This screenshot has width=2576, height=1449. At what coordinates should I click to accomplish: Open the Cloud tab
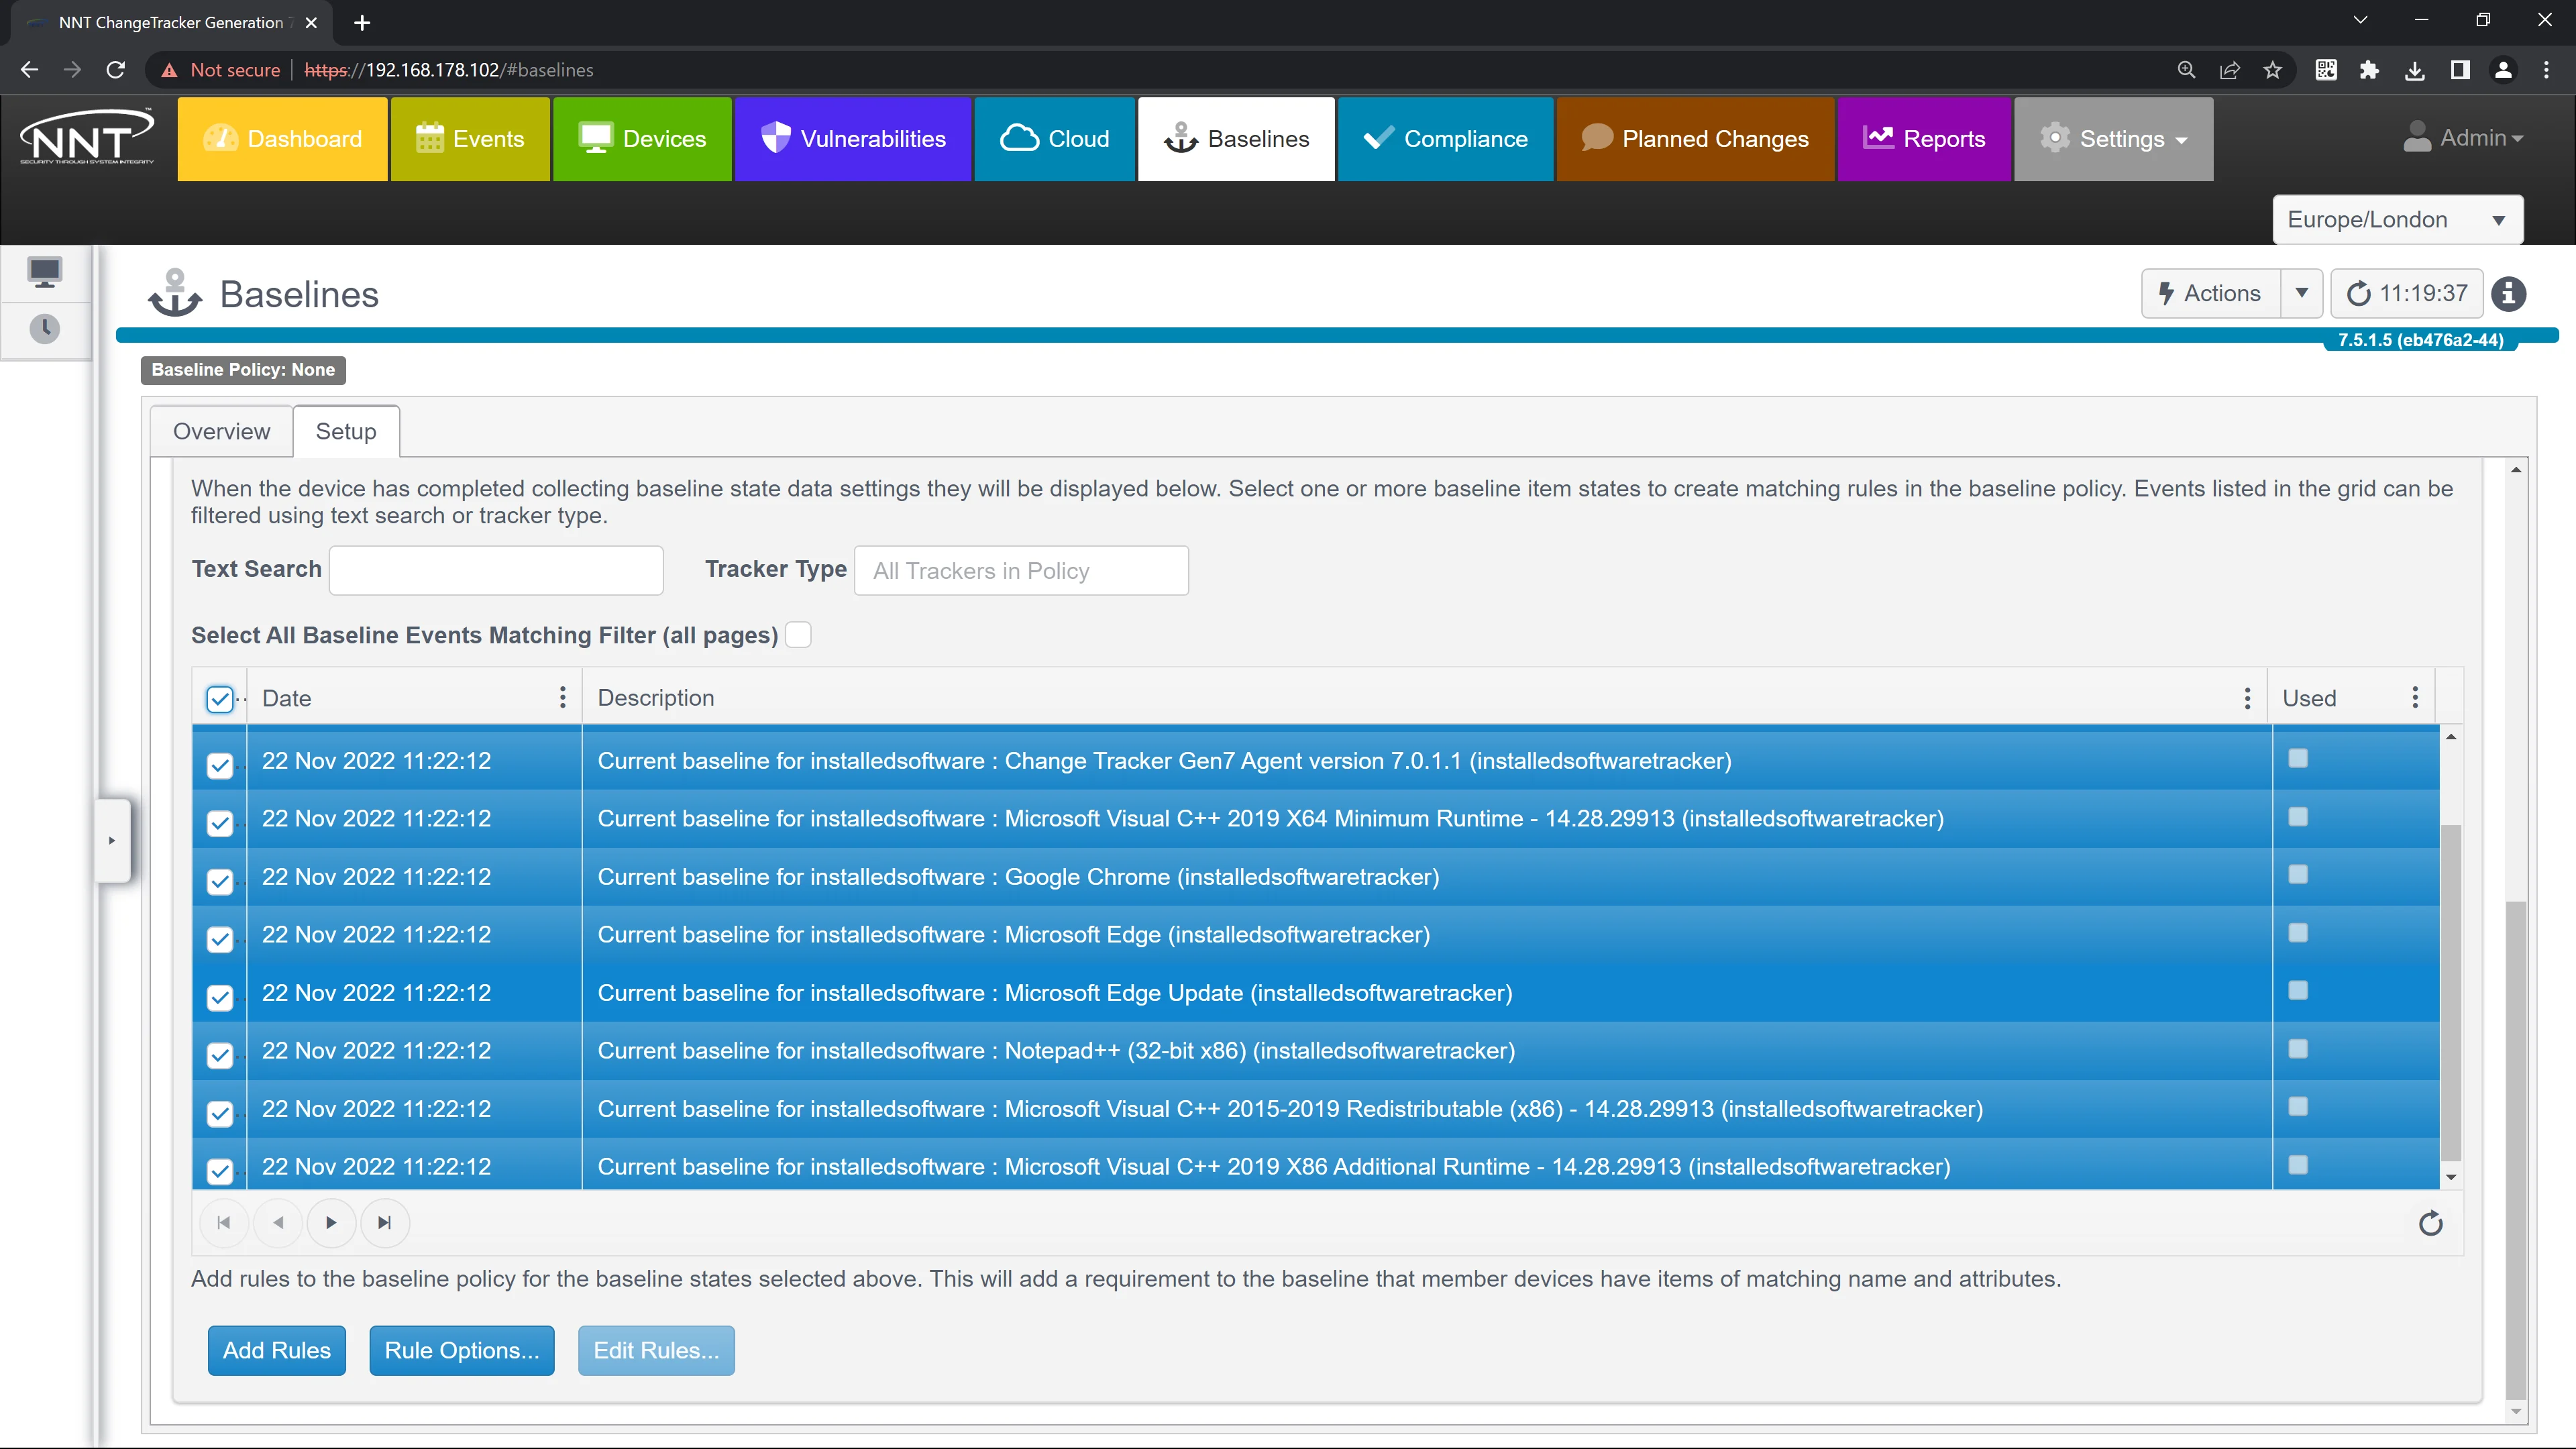1054,139
